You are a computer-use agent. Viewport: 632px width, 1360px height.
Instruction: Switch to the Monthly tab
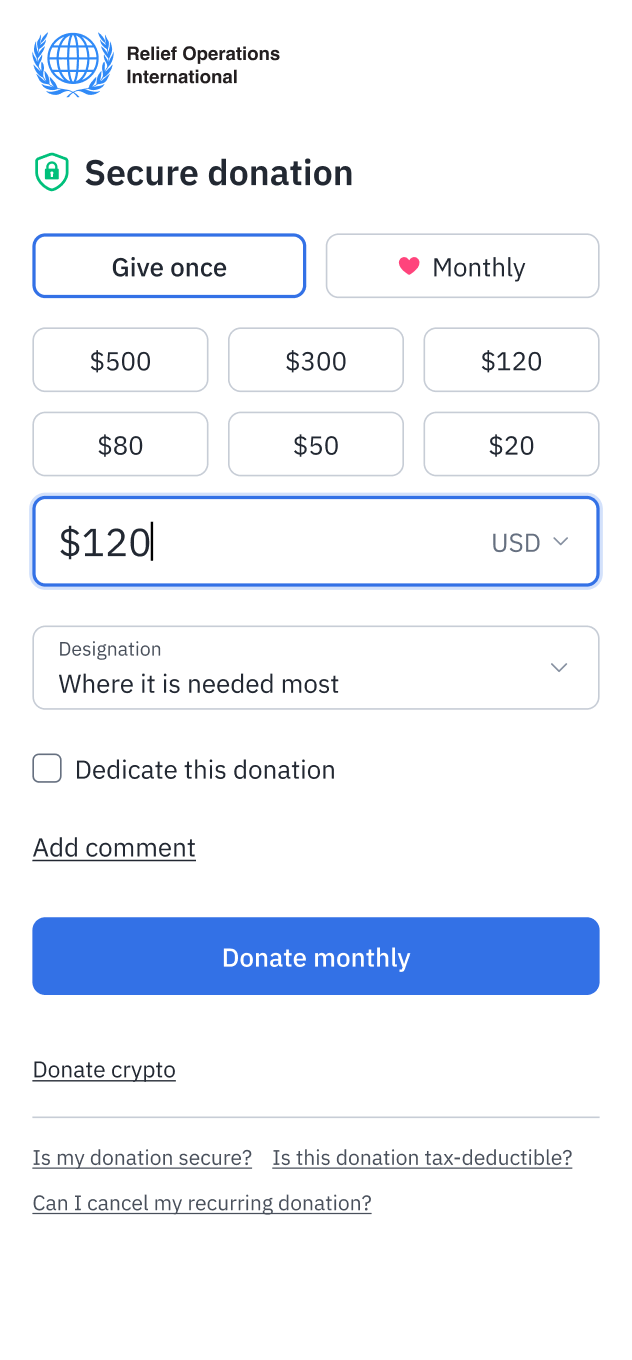[x=462, y=266]
